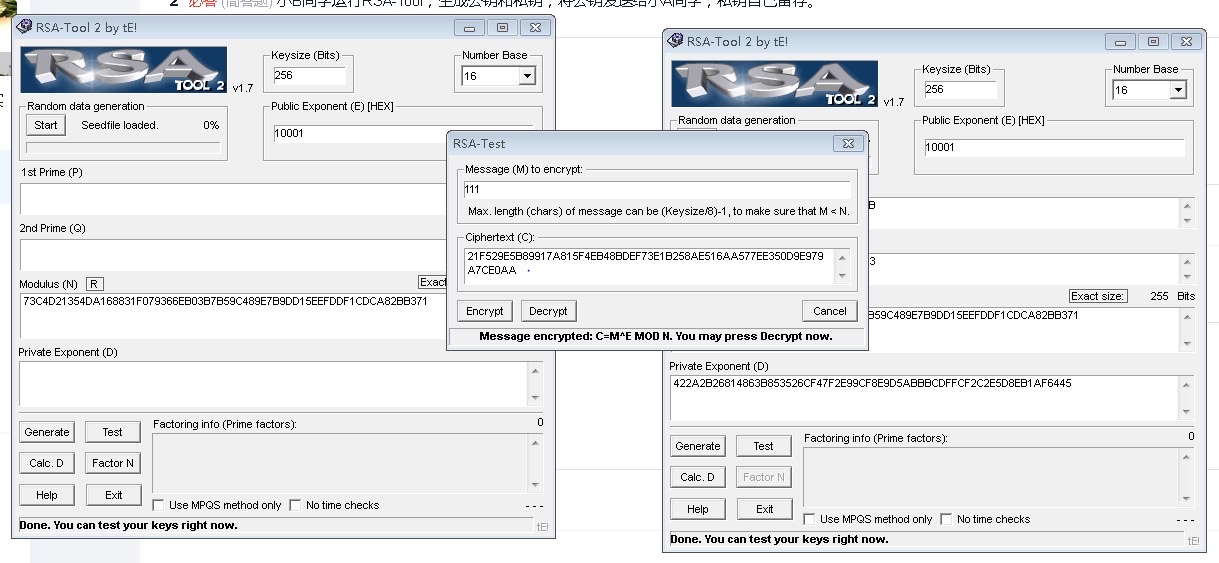Image resolution: width=1219 pixels, height=563 pixels.
Task: Click Public Exponent (E) field in right window
Action: (1054, 147)
